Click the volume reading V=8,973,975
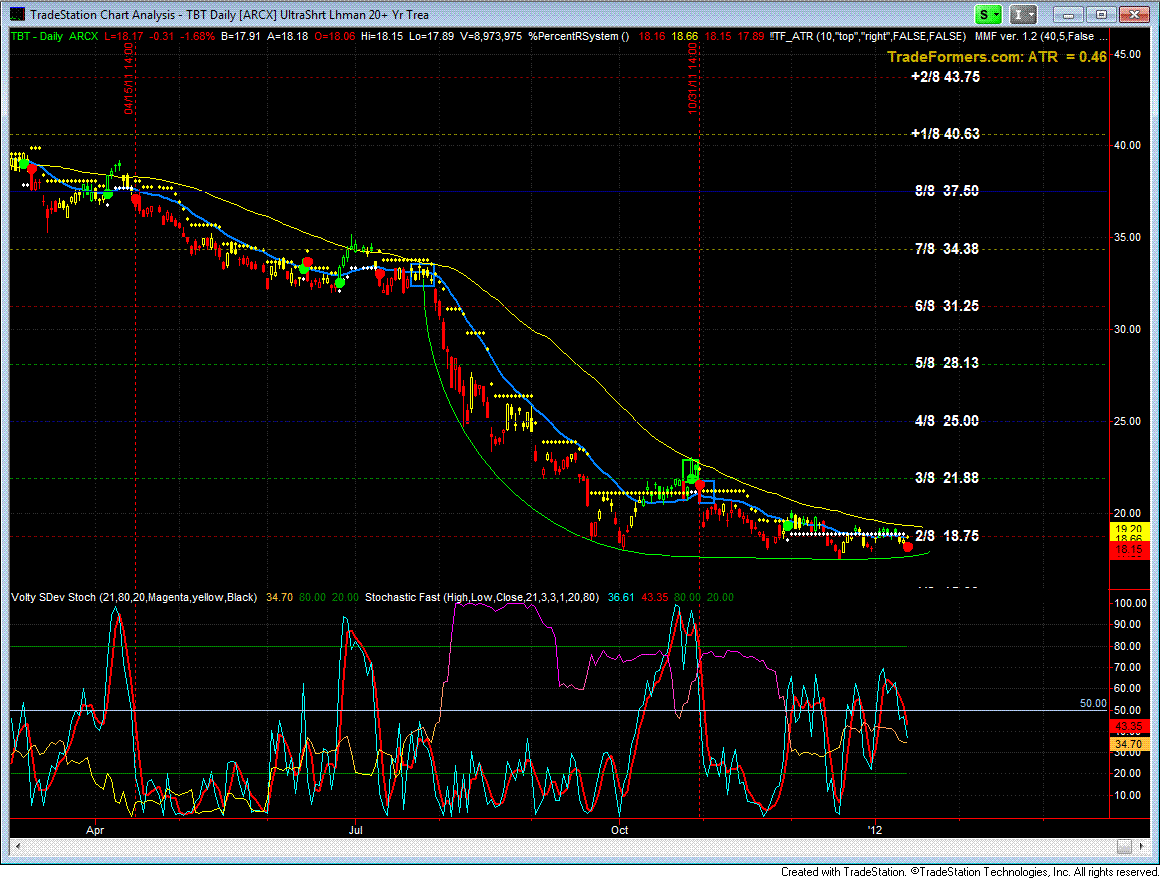 (x=489, y=36)
